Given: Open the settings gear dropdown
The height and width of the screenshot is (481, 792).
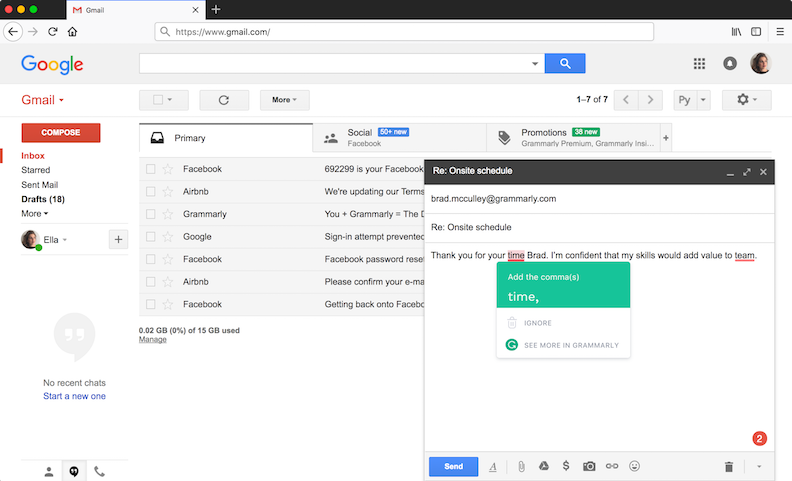Looking at the screenshot, I should [x=747, y=100].
